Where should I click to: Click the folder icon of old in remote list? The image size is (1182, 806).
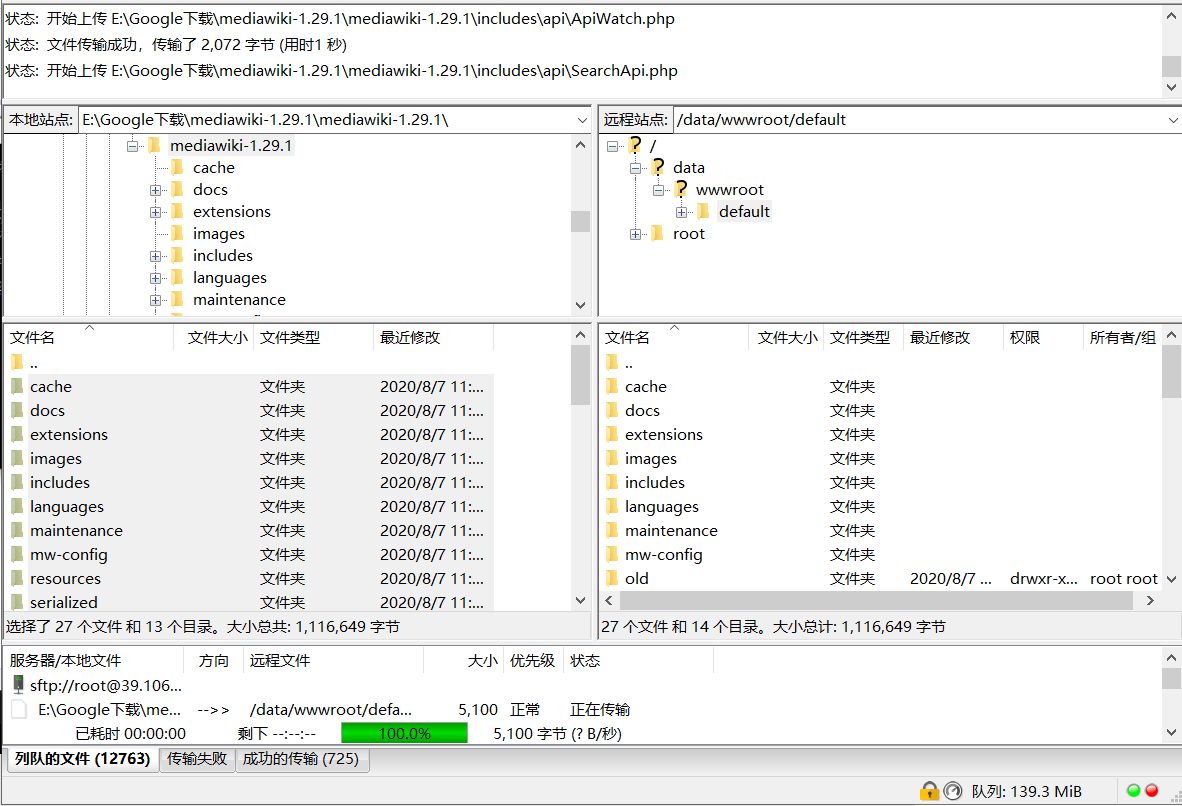(x=612, y=578)
